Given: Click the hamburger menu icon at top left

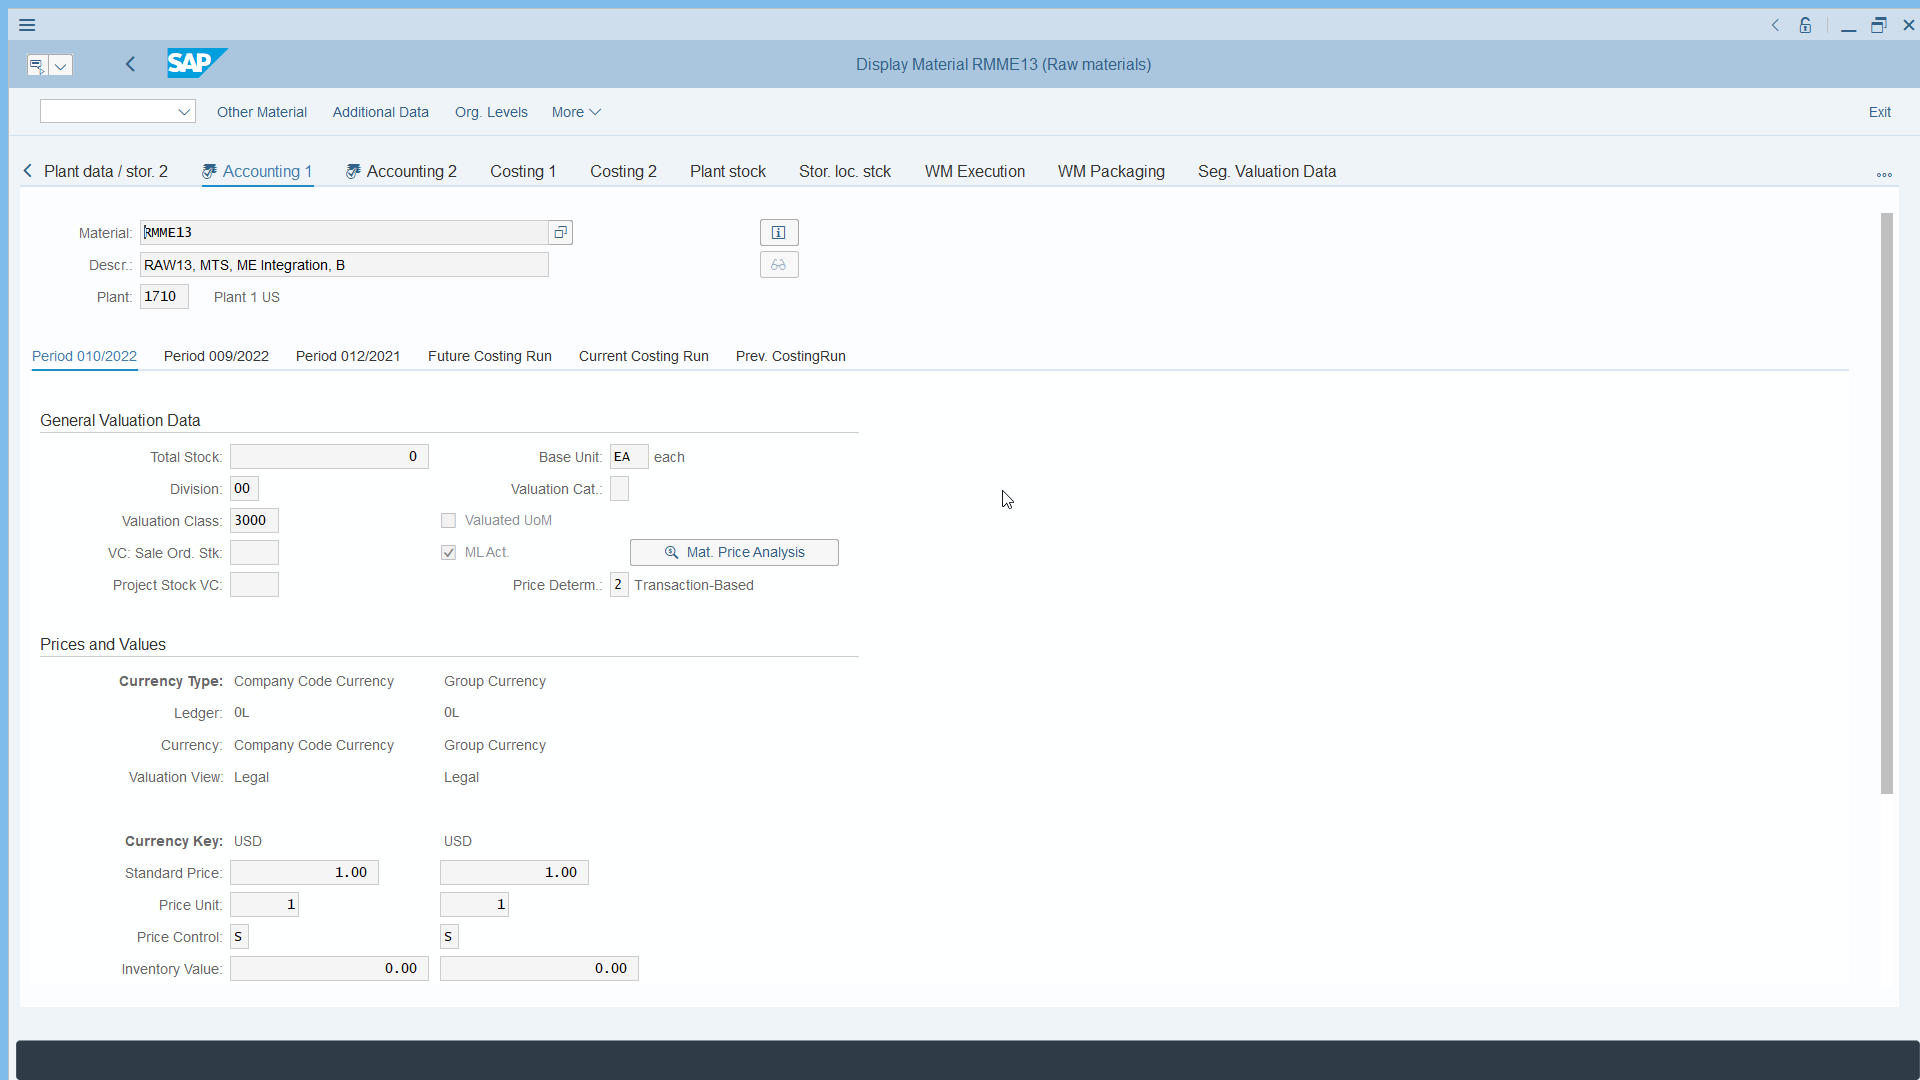Looking at the screenshot, I should click(27, 25).
